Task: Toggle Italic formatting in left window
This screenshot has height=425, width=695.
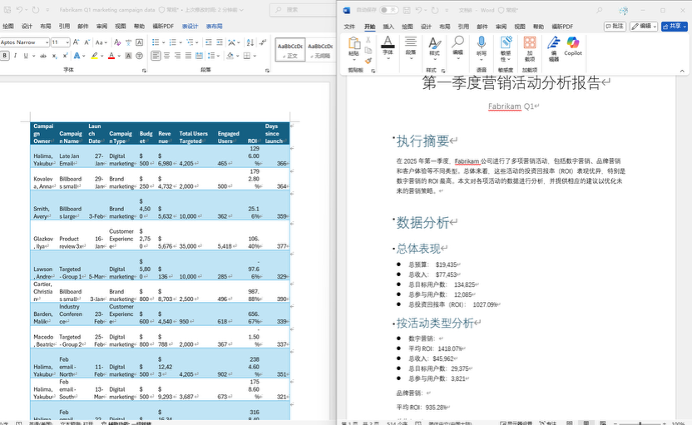Action: coord(16,56)
